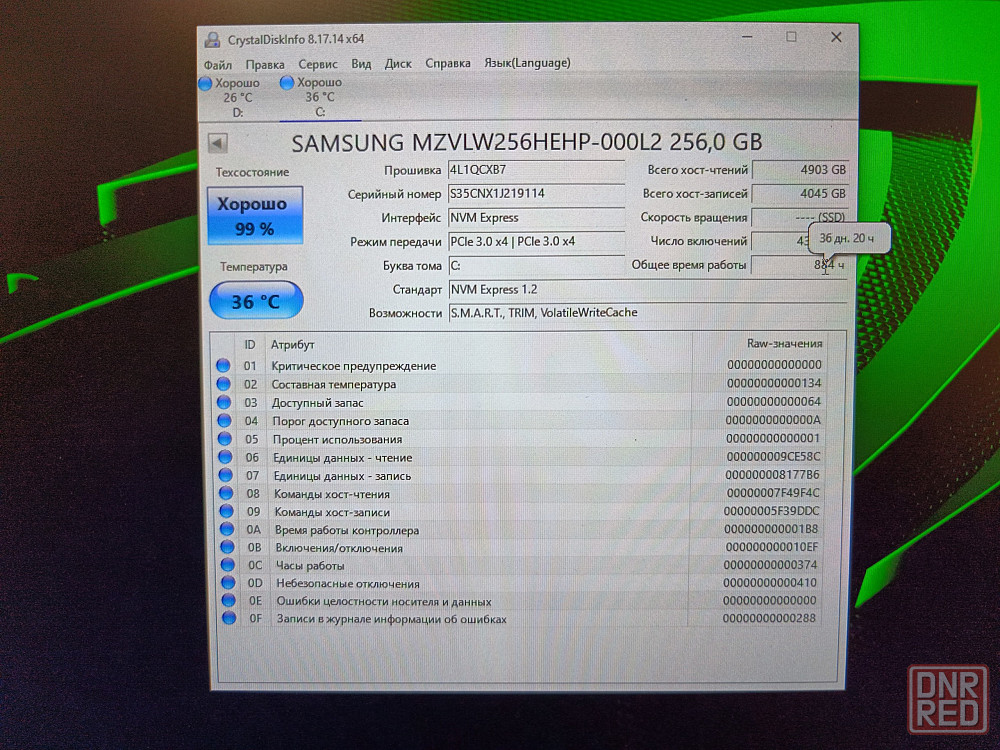The width and height of the screenshot is (1000, 750).
Task: Open the Язык(Language) menu
Action: click(x=527, y=63)
